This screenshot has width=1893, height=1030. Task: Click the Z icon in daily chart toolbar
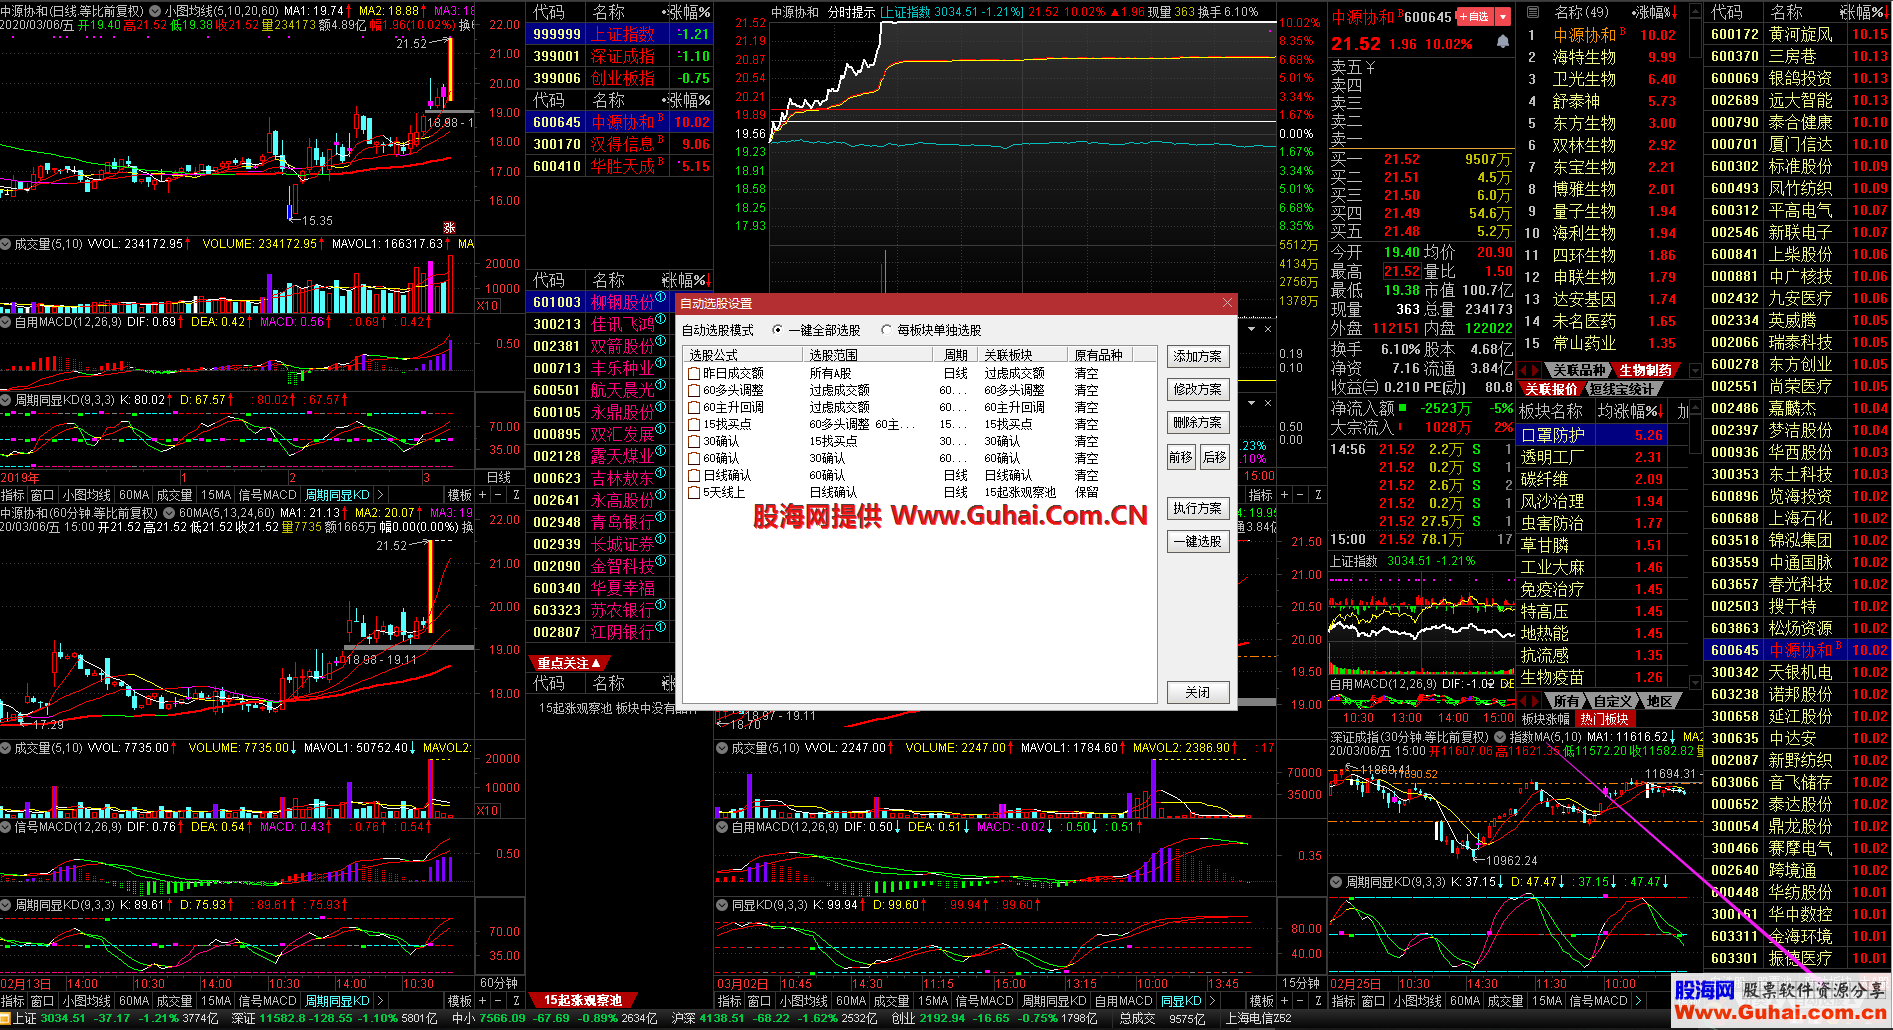516,495
